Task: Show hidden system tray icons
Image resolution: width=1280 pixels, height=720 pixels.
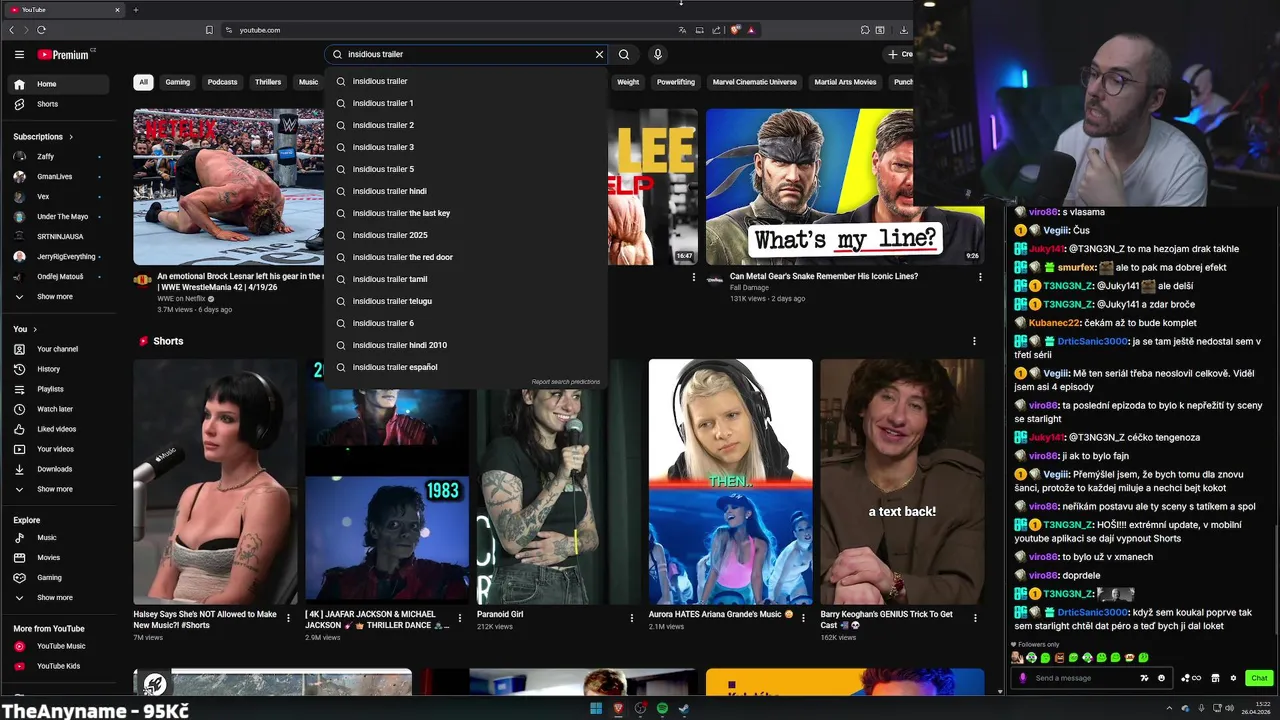Action: (x=1168, y=709)
